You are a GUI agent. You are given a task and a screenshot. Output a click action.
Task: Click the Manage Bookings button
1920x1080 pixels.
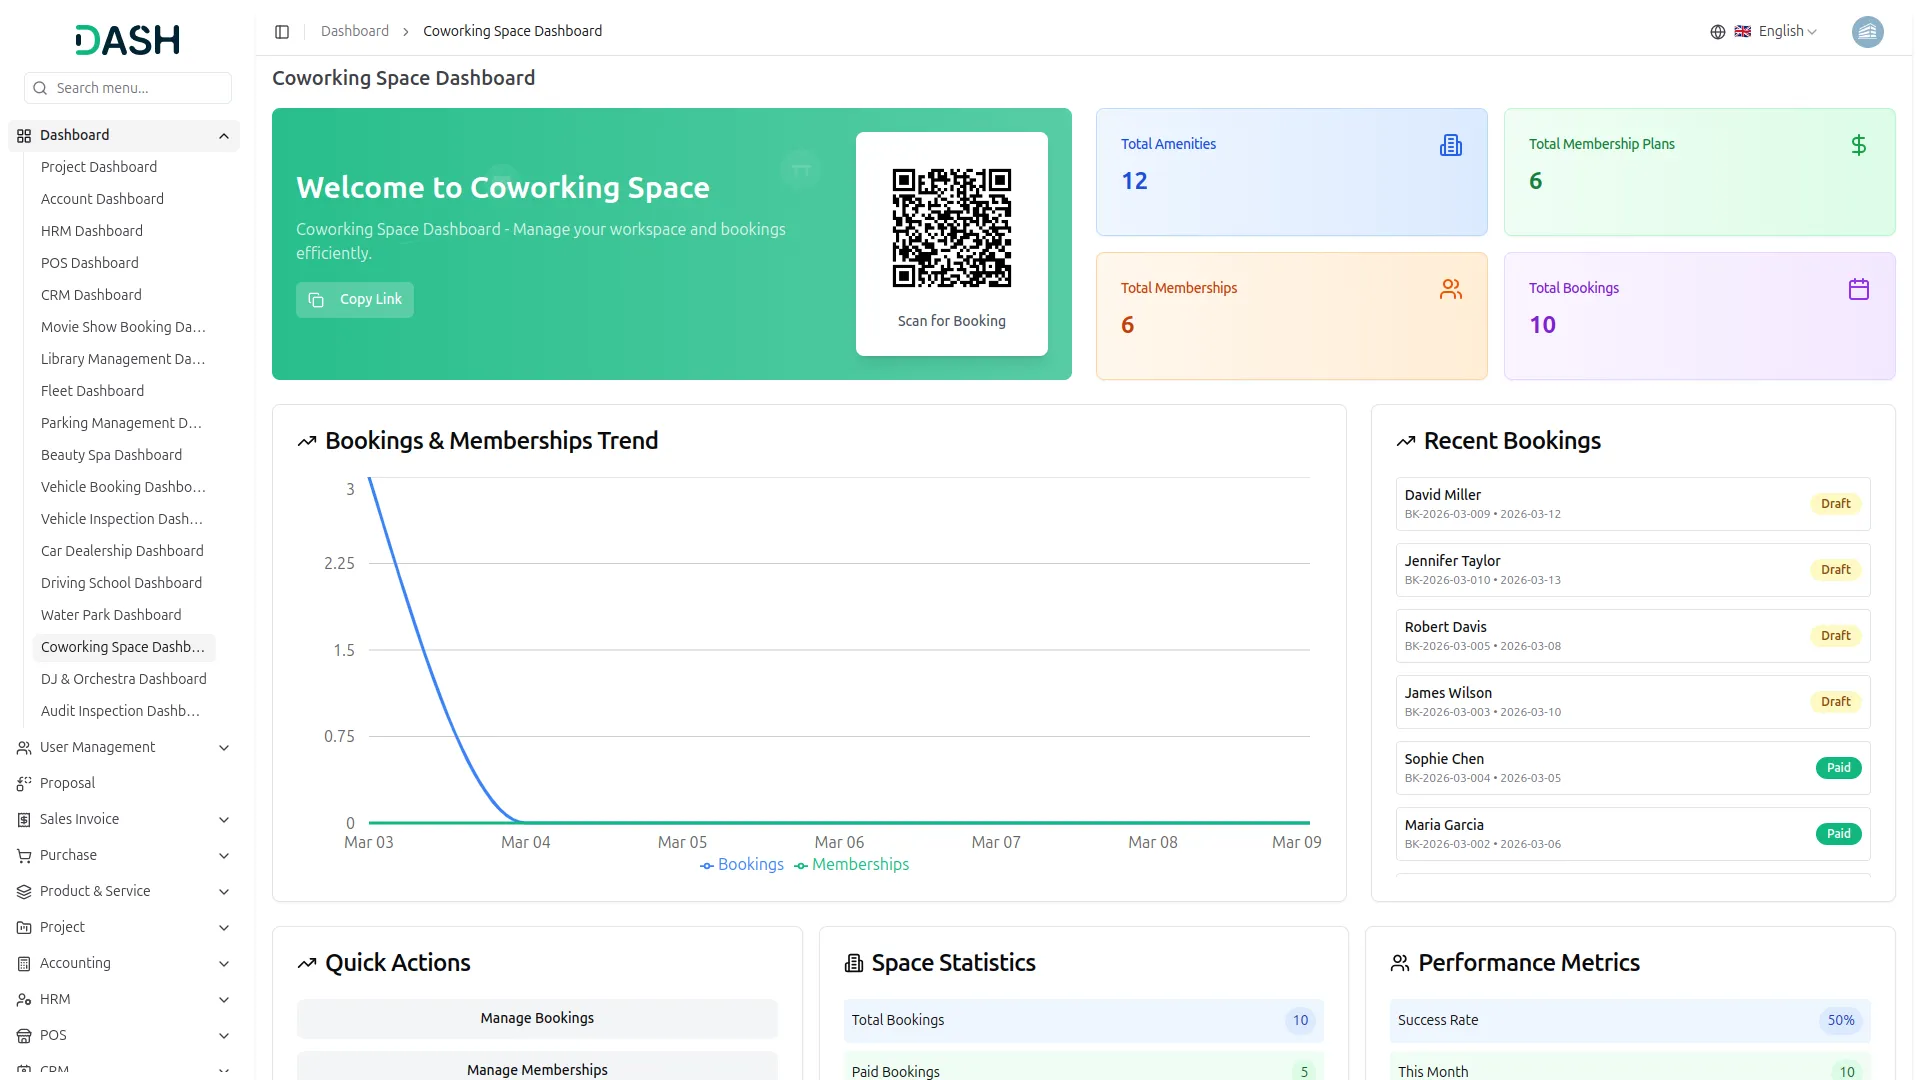536,1018
